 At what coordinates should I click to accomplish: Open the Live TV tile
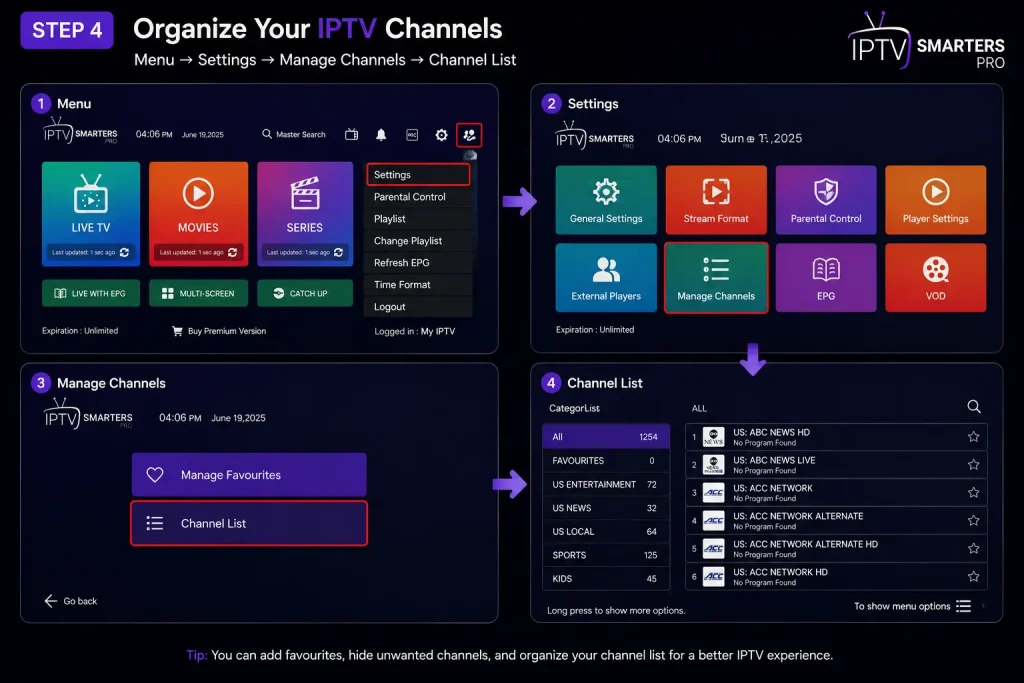(91, 214)
